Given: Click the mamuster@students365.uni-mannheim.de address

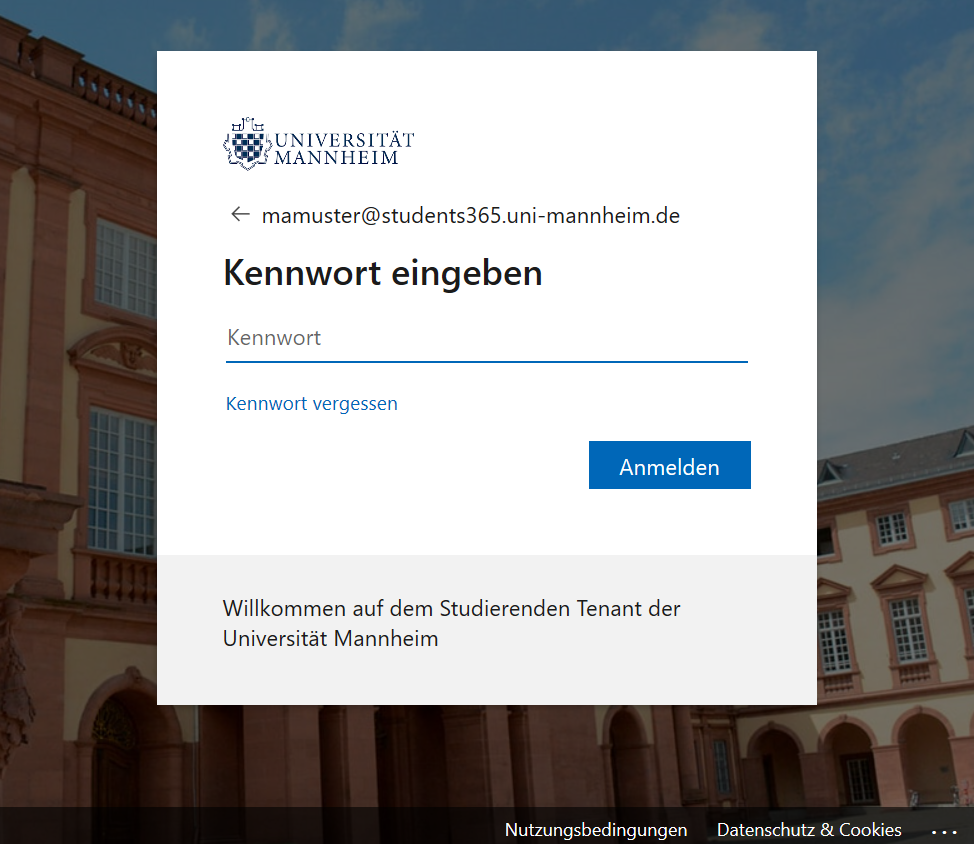Looking at the screenshot, I should 470,216.
